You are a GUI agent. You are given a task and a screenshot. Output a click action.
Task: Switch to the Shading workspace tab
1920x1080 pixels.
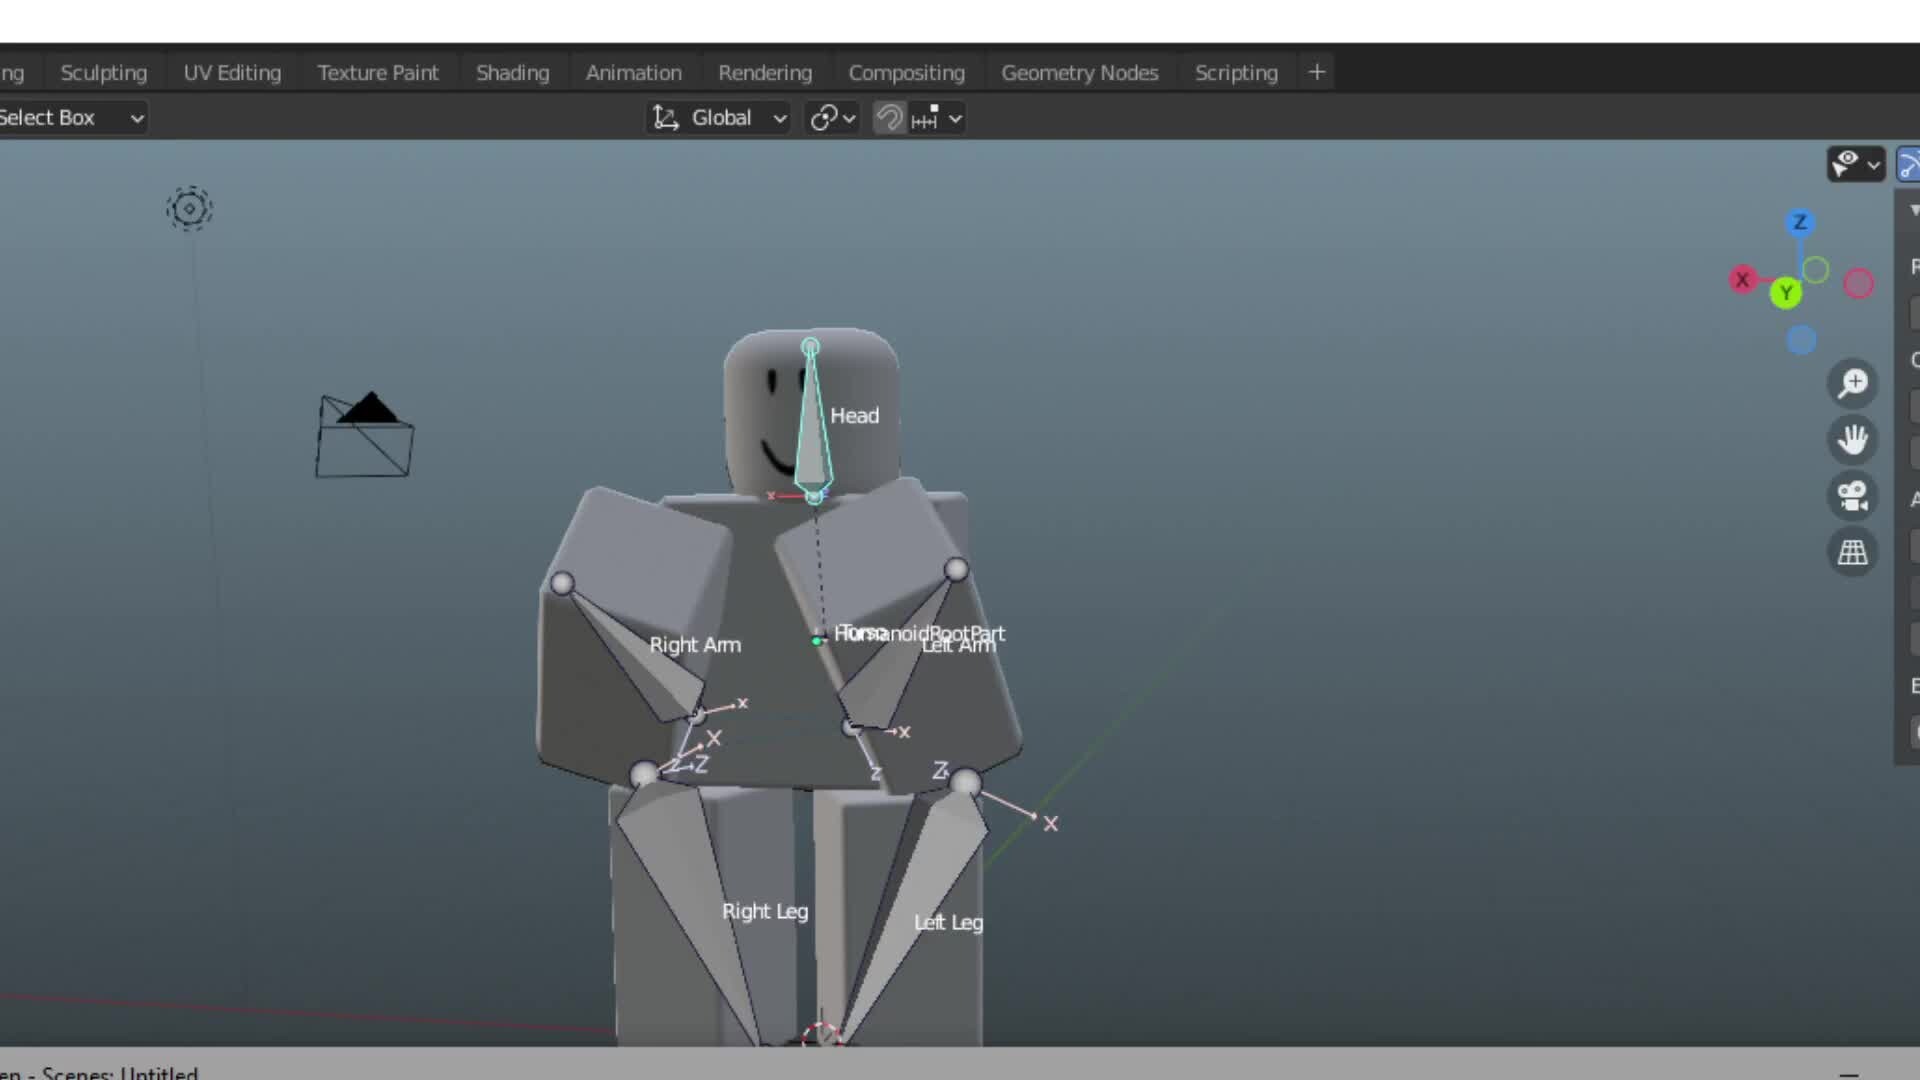click(512, 73)
